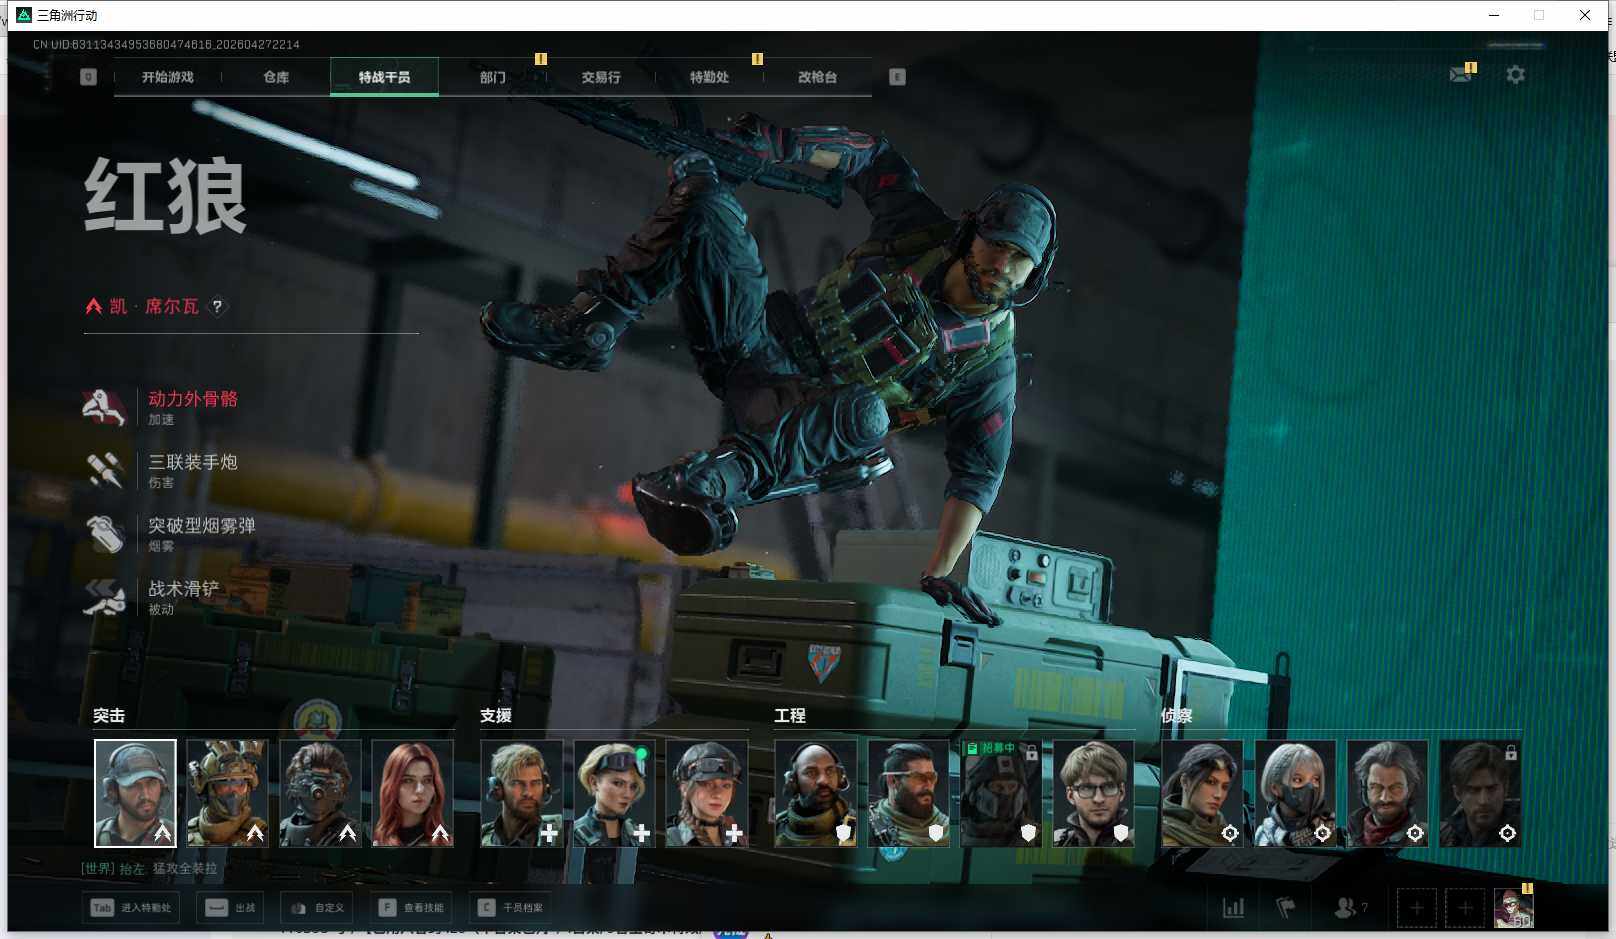Click the 开始游戏 tab
The image size is (1616, 939).
(168, 77)
